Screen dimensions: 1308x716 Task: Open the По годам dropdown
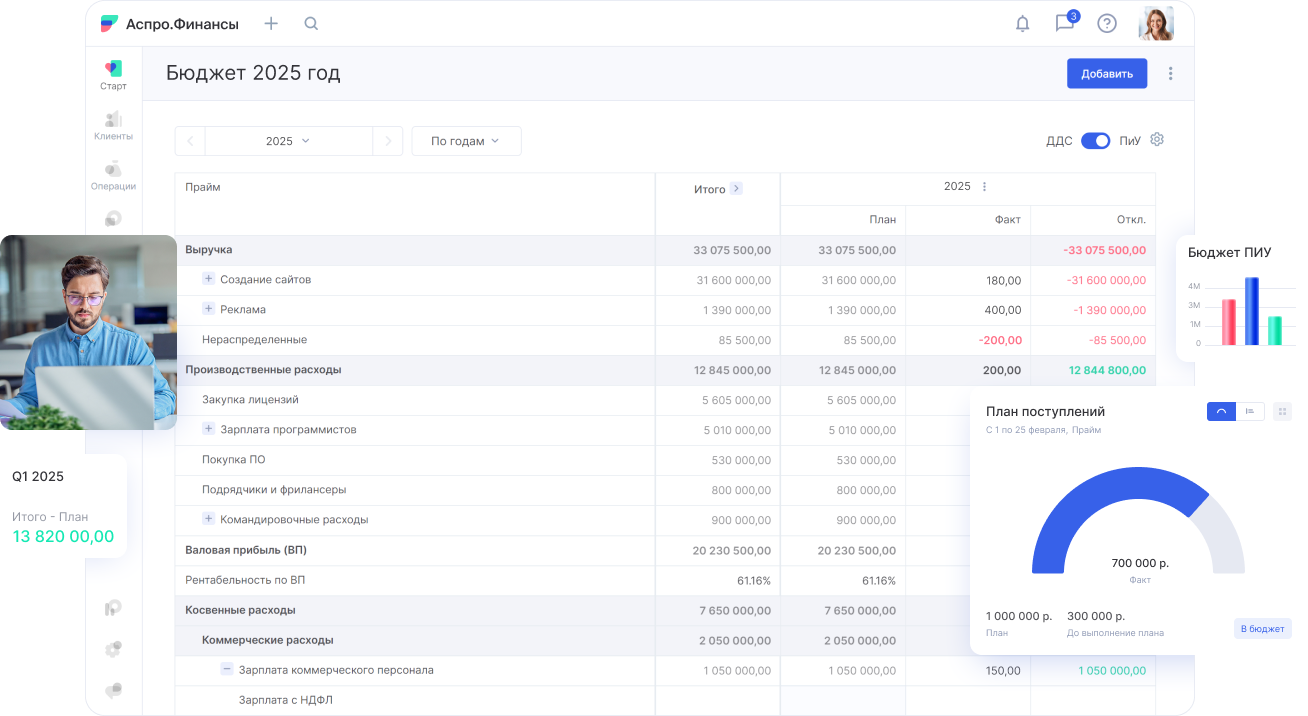(x=466, y=141)
